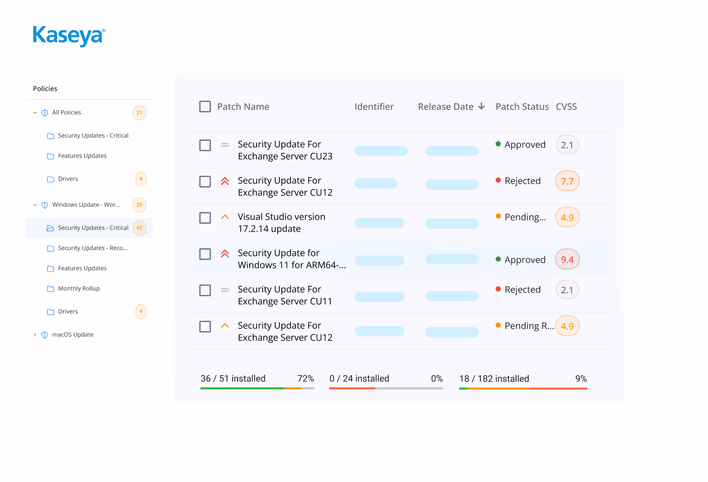Click the open folder icon of highlighted Security Updates - Critical
708x482 pixels.
pyautogui.click(x=51, y=228)
